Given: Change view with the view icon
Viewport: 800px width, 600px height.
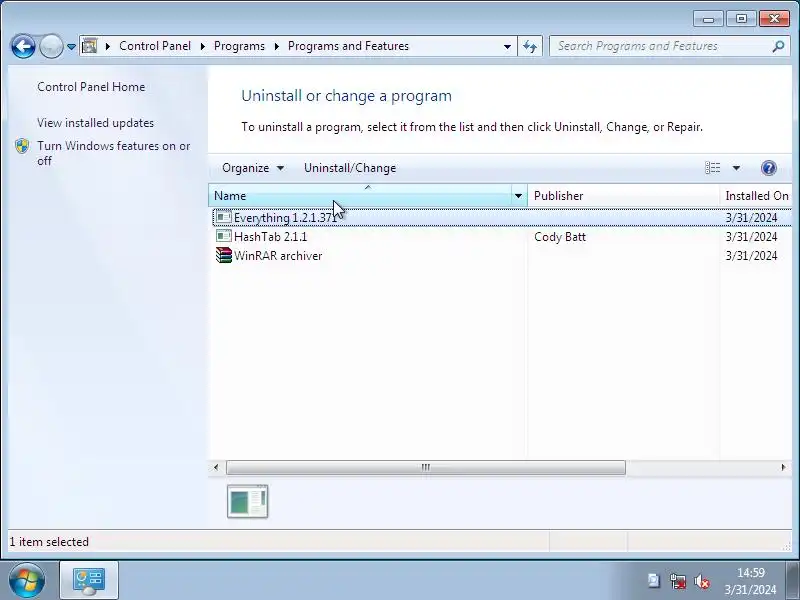Looking at the screenshot, I should pos(712,168).
